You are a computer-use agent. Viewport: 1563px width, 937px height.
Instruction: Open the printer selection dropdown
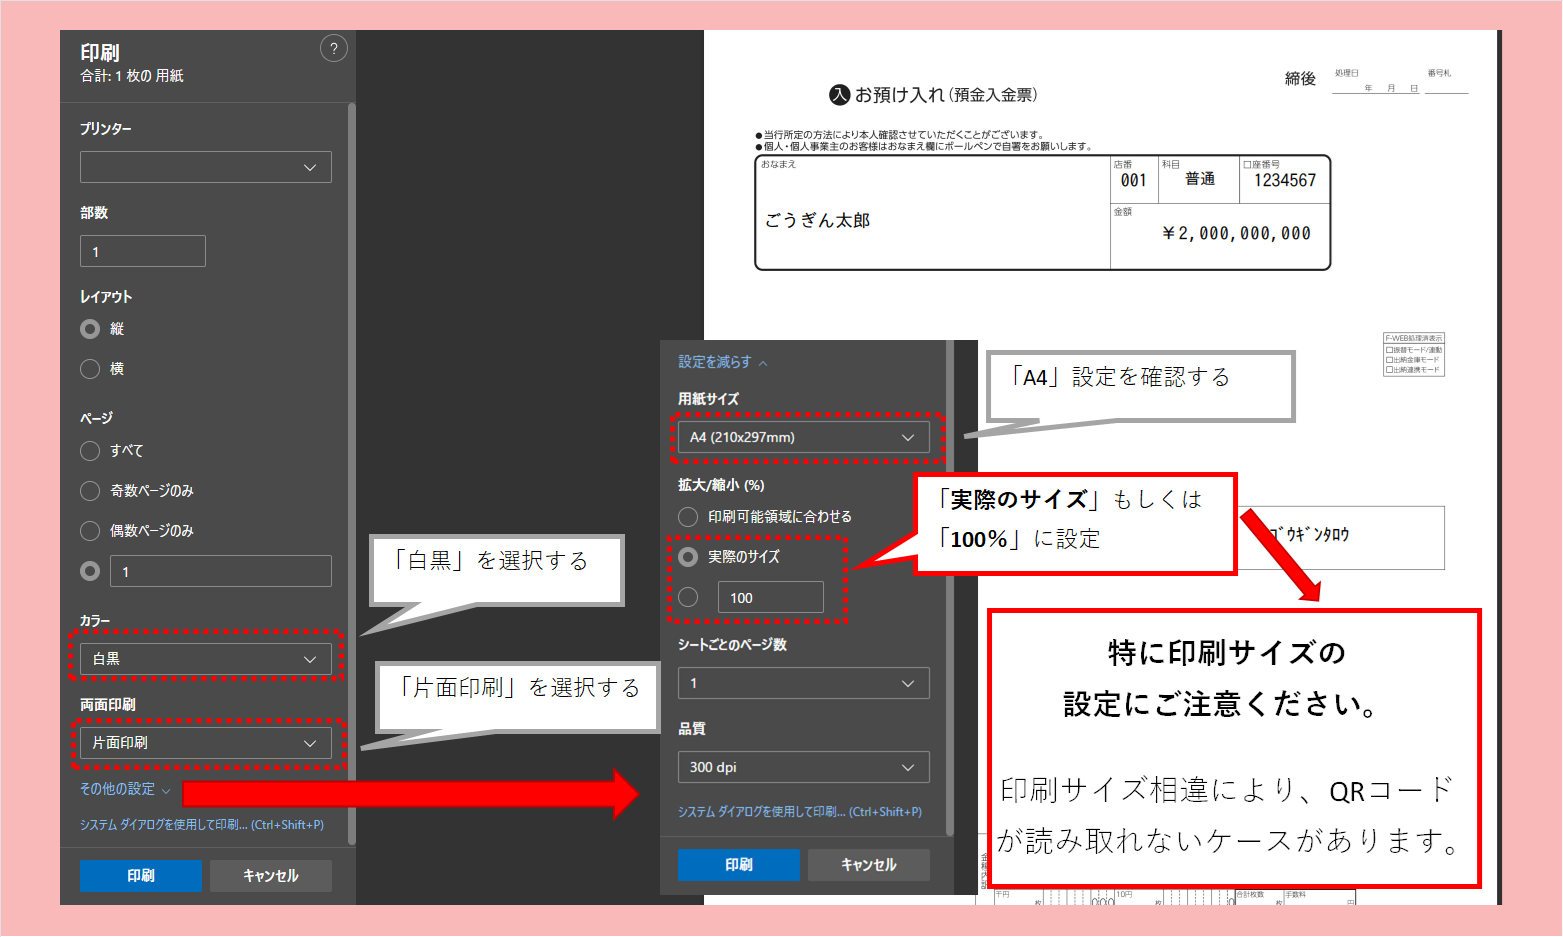pos(205,167)
